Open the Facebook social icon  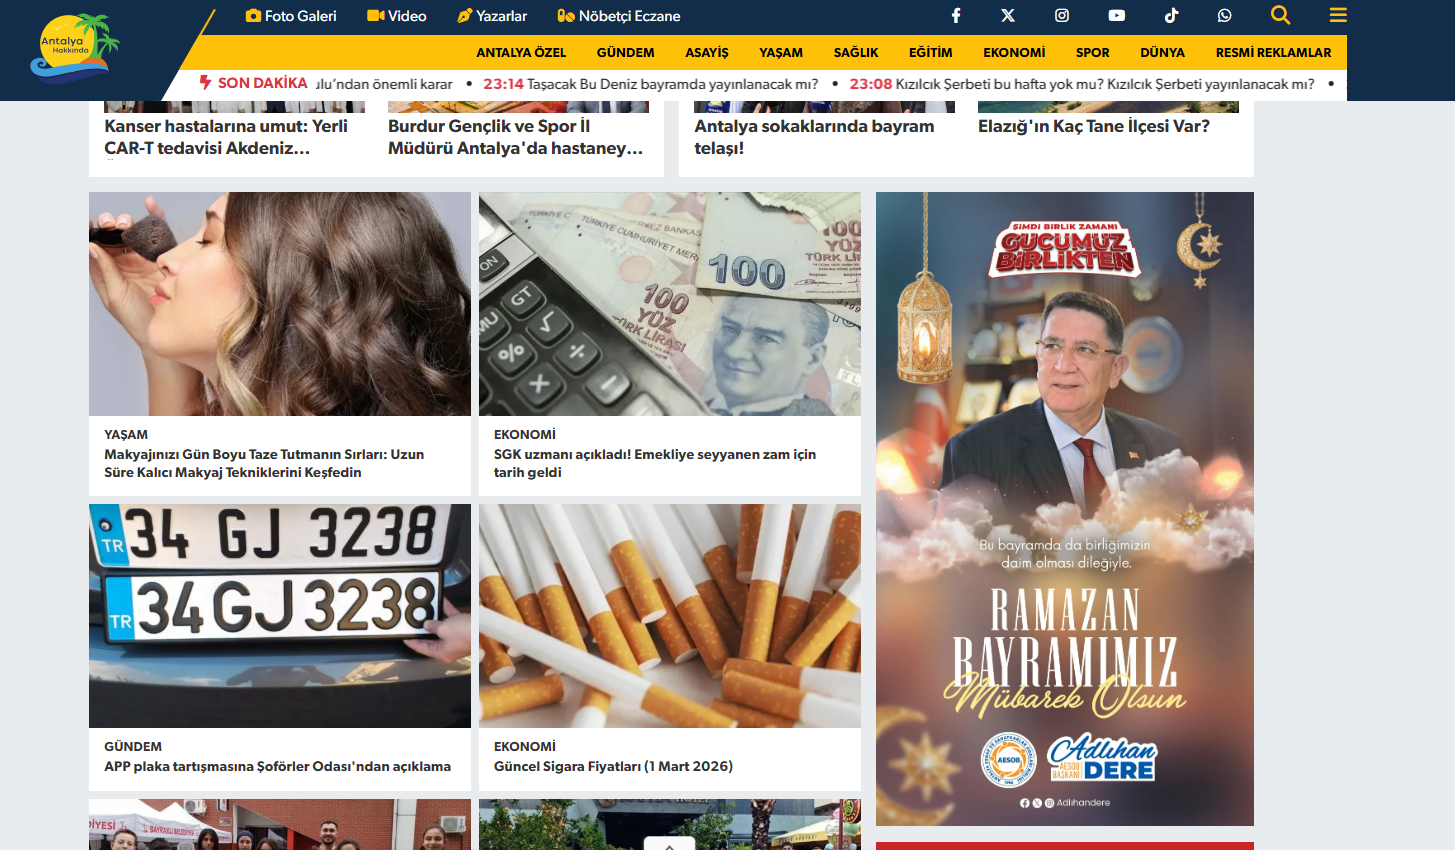coord(956,16)
